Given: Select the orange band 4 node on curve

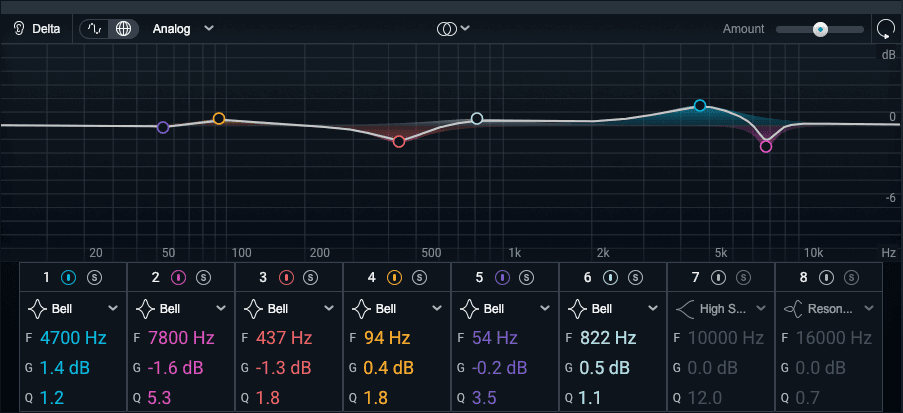Looking at the screenshot, I should coord(219,119).
